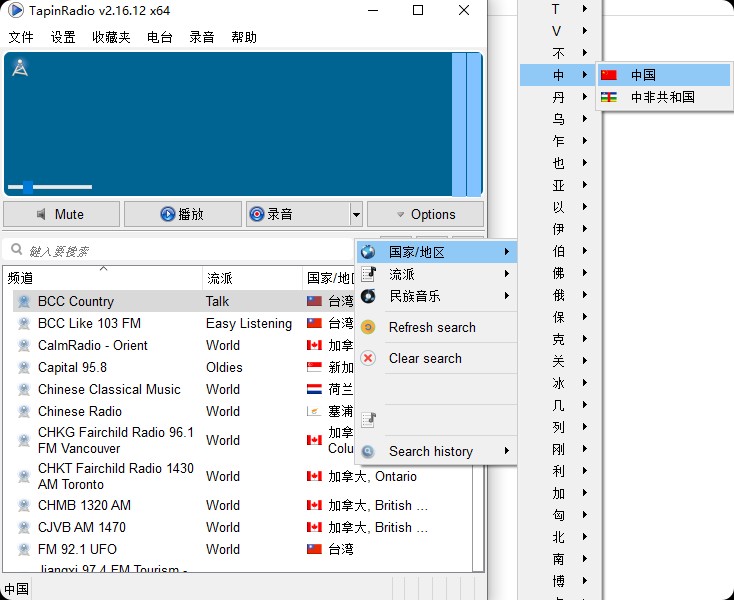The width and height of the screenshot is (734, 600).
Task: Choose Refresh search from the context menu
Action: (x=436, y=327)
